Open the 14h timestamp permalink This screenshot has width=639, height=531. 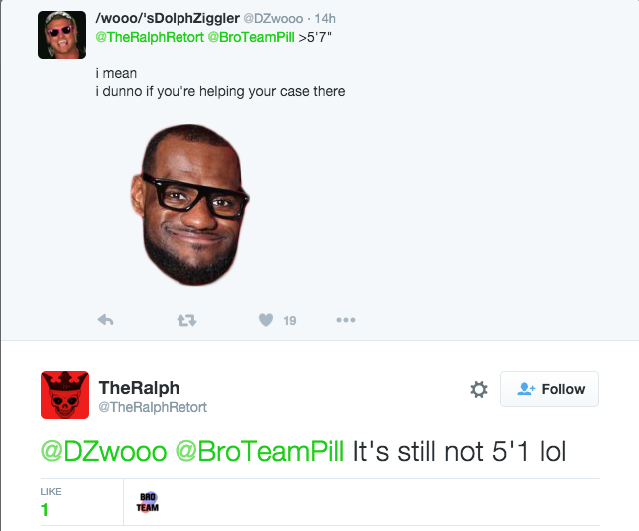point(325,19)
